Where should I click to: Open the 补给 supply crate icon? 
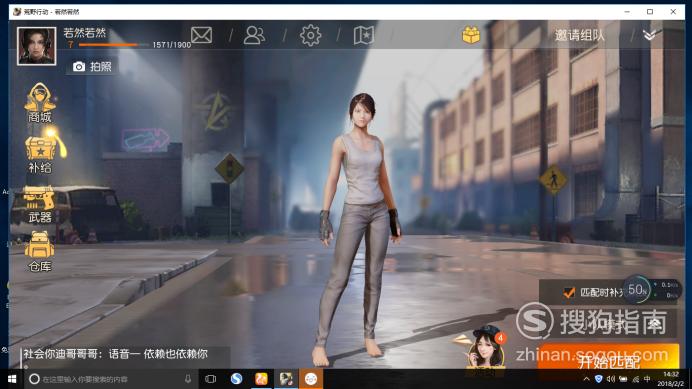(x=42, y=152)
